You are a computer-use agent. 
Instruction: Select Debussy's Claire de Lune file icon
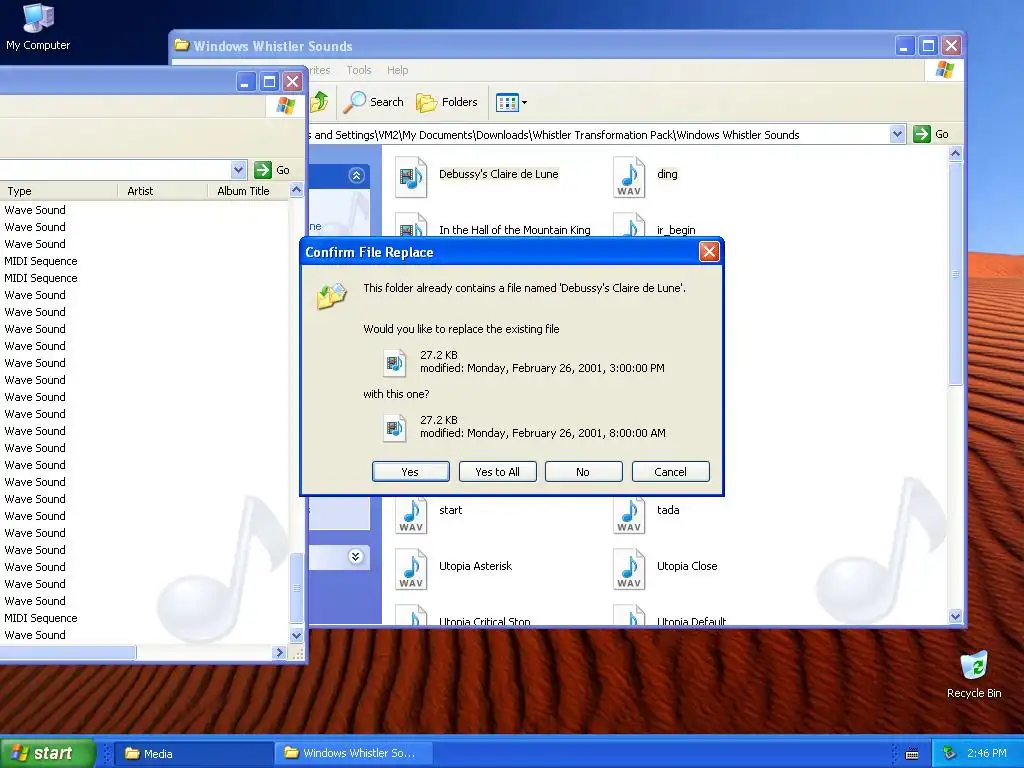[411, 177]
